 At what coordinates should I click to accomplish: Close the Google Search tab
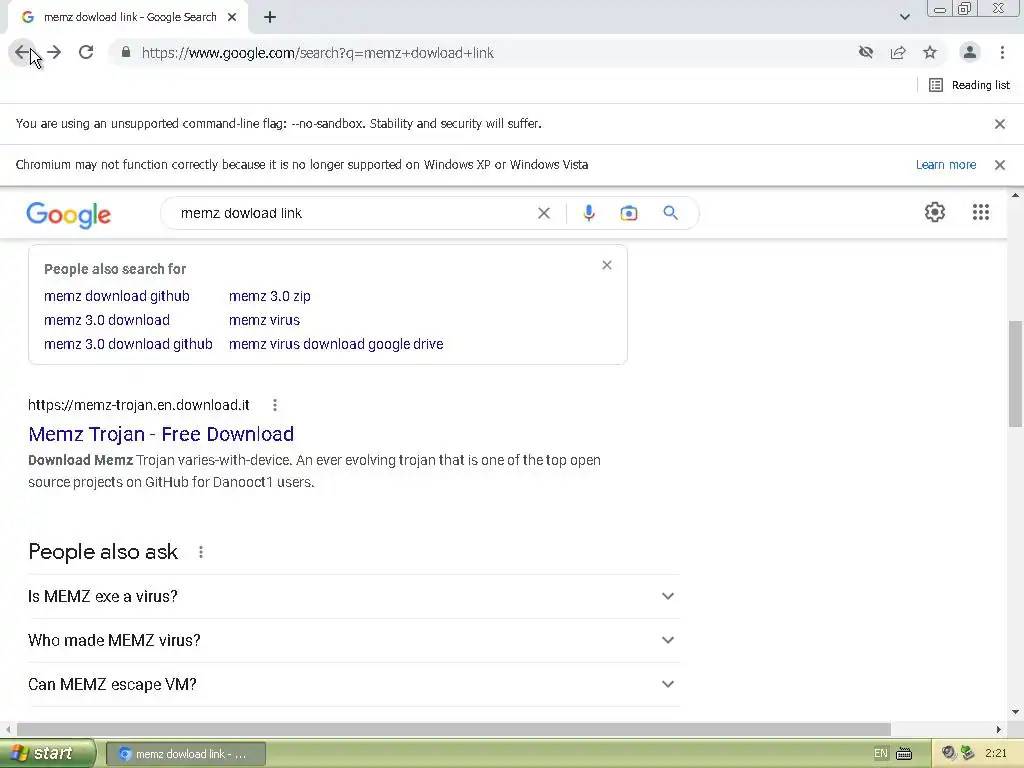(x=232, y=17)
